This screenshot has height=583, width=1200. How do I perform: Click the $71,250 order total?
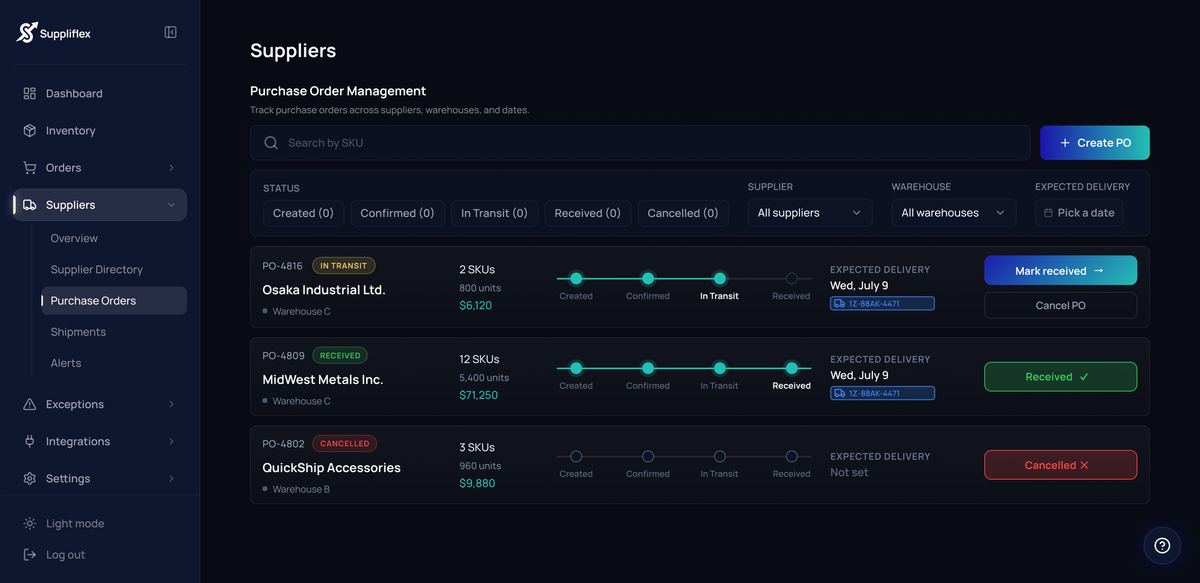pos(479,395)
